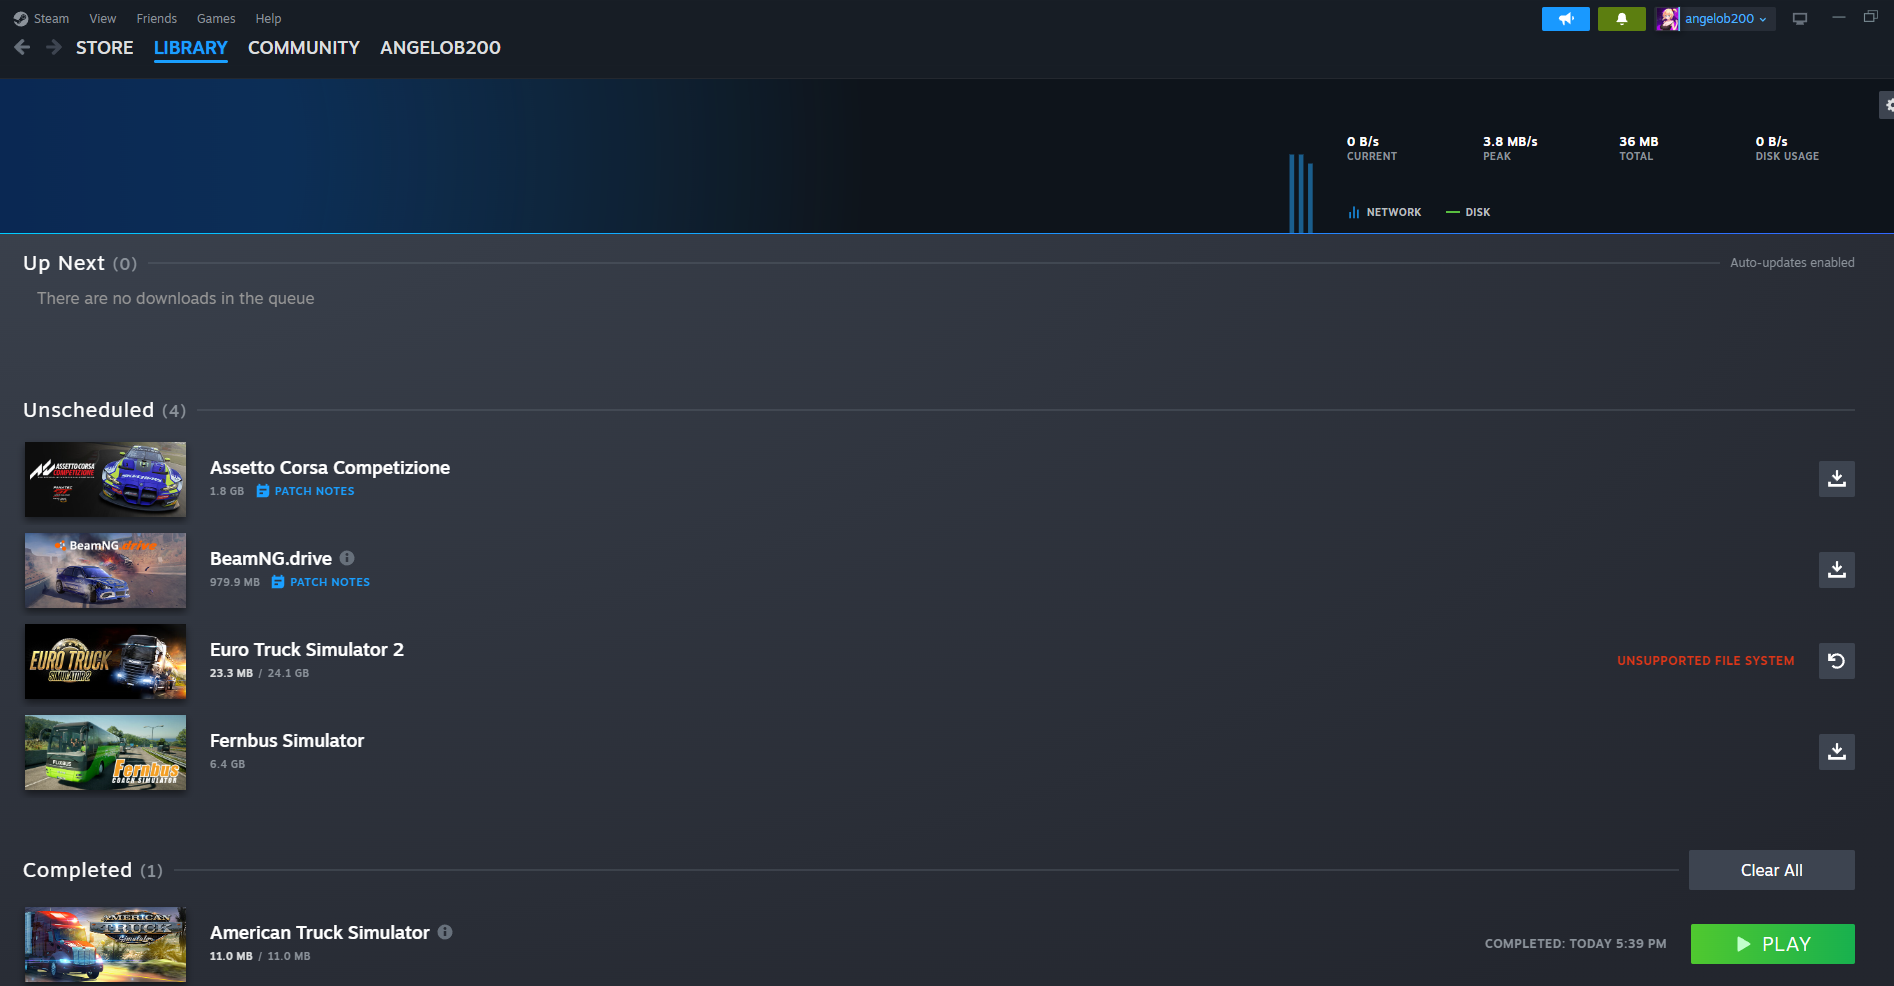Viewport: 1894px width, 986px height.
Task: Click Euro Truck Simulator 2 title
Action: 307,650
